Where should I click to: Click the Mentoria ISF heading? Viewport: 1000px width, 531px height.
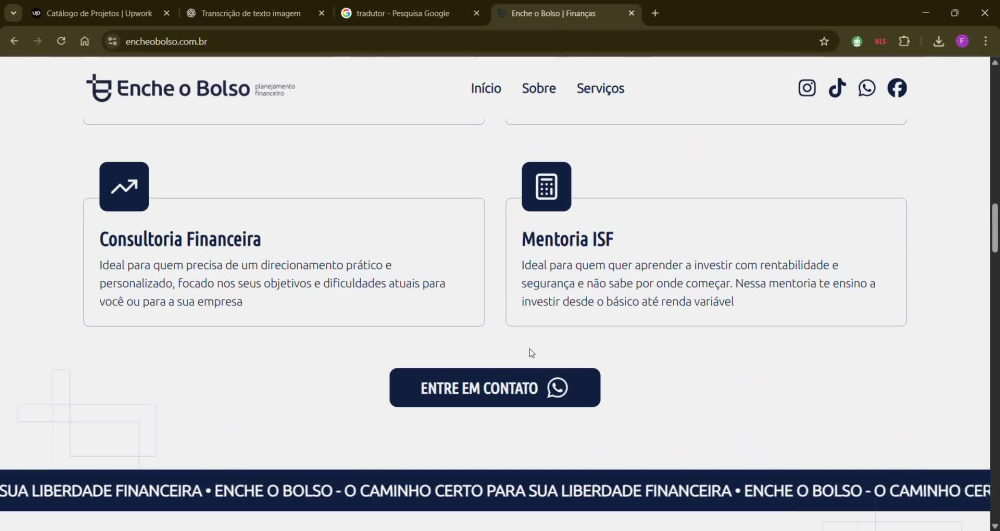[568, 239]
